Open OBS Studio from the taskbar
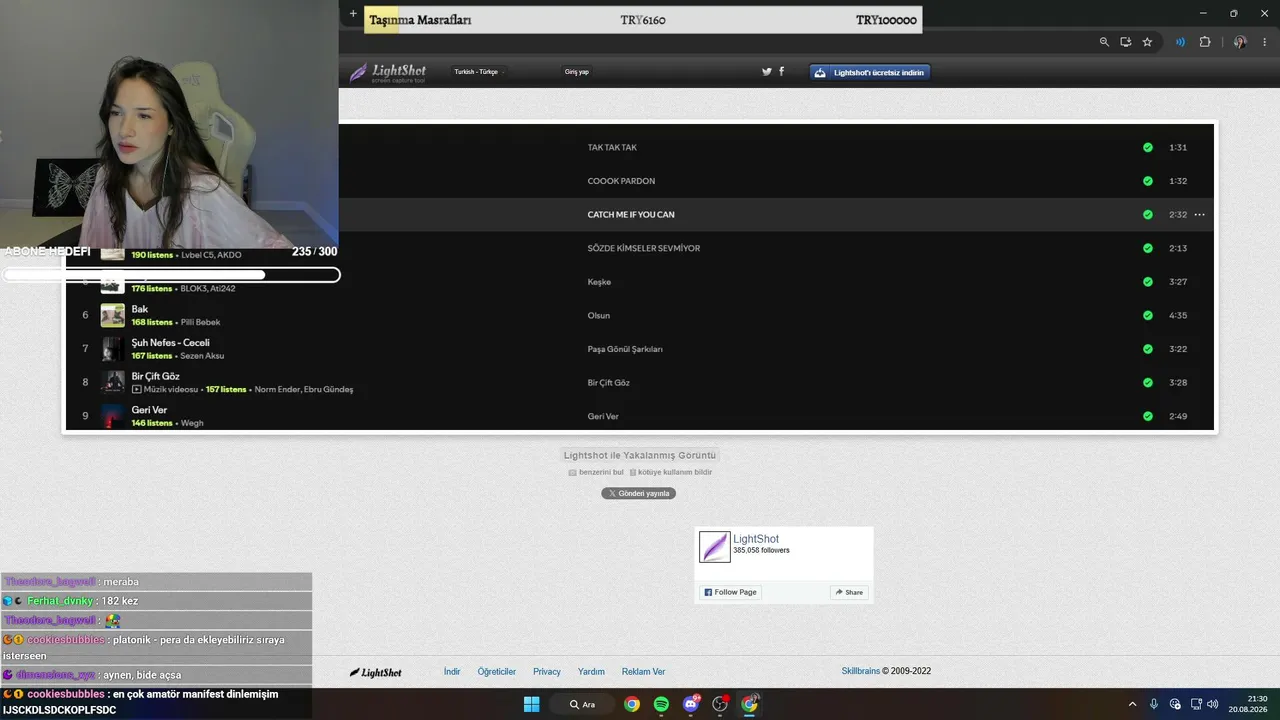Screen dimensions: 1280x720 pyautogui.click(x=720, y=704)
